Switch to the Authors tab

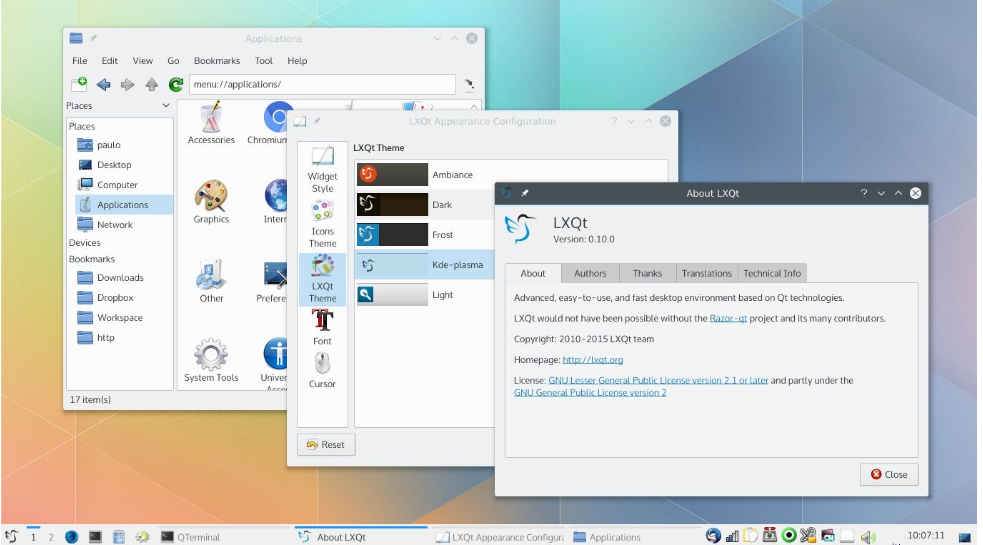pos(590,273)
